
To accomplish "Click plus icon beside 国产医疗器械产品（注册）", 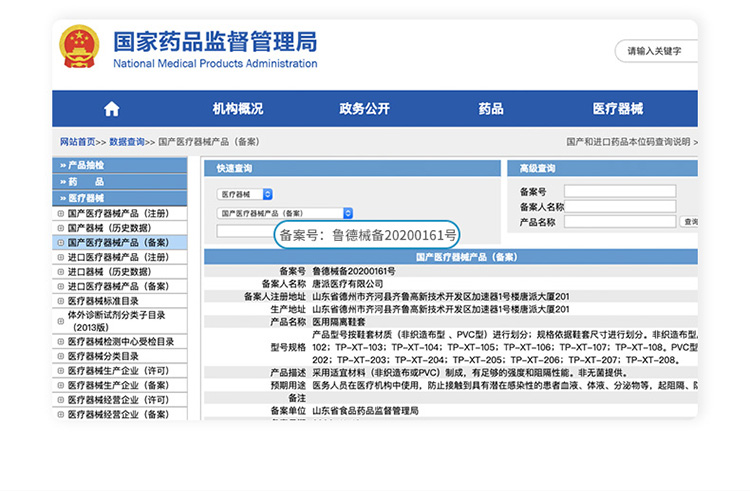I will [x=61, y=213].
